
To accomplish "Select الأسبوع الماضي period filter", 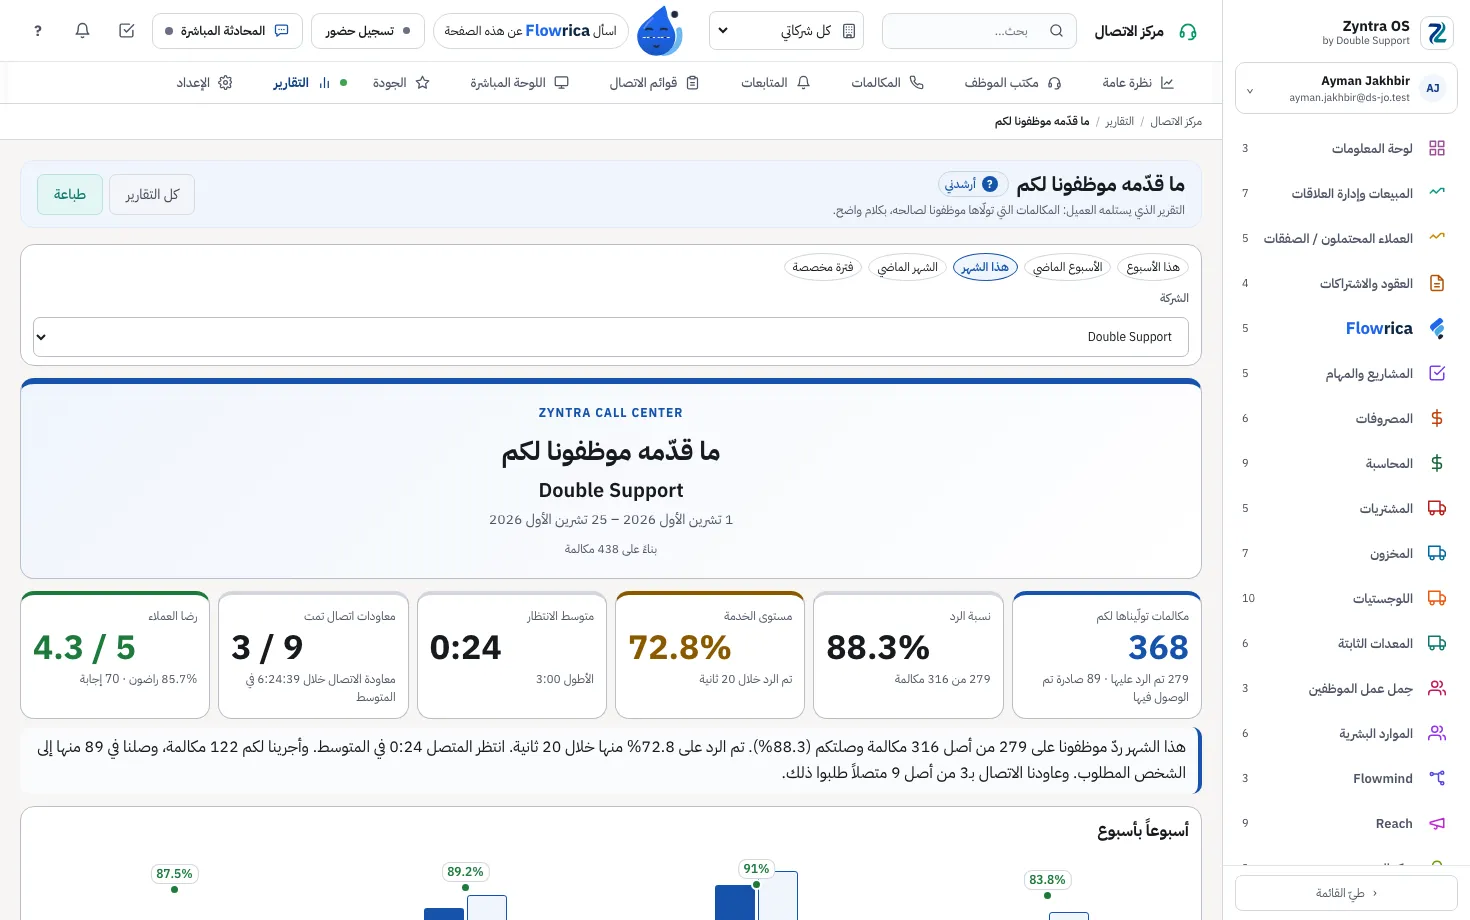I will pyautogui.click(x=1068, y=267).
